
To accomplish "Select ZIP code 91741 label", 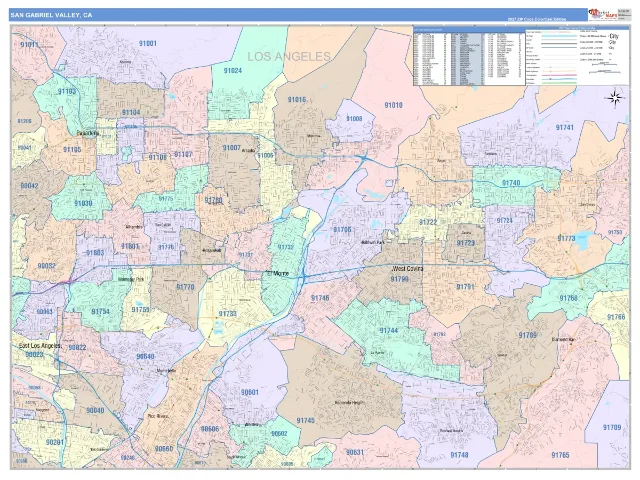I will pos(564,127).
